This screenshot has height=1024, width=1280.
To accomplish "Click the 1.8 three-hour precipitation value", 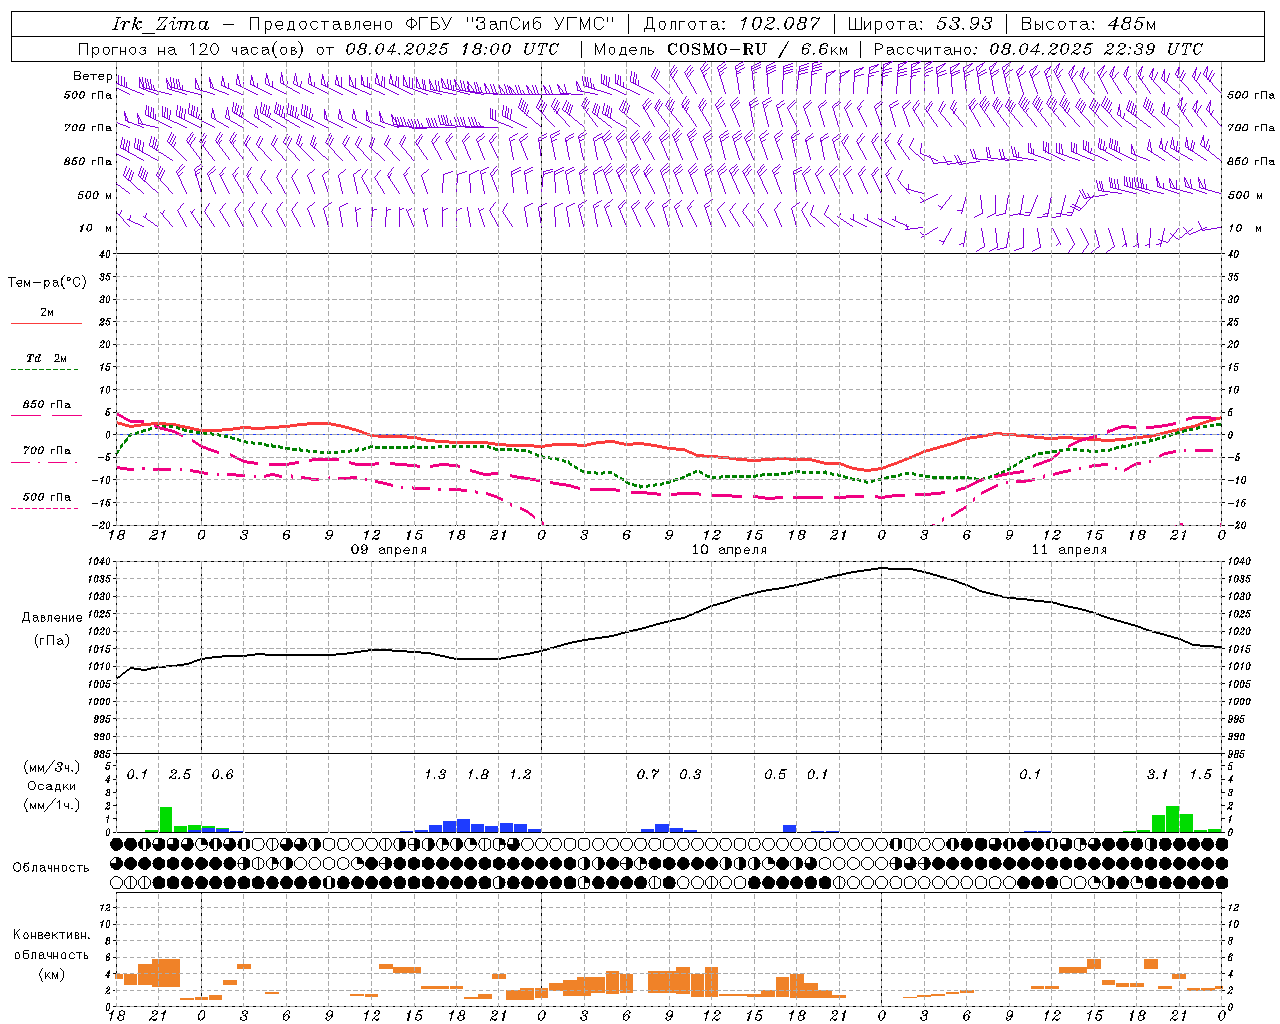I will coord(478,775).
